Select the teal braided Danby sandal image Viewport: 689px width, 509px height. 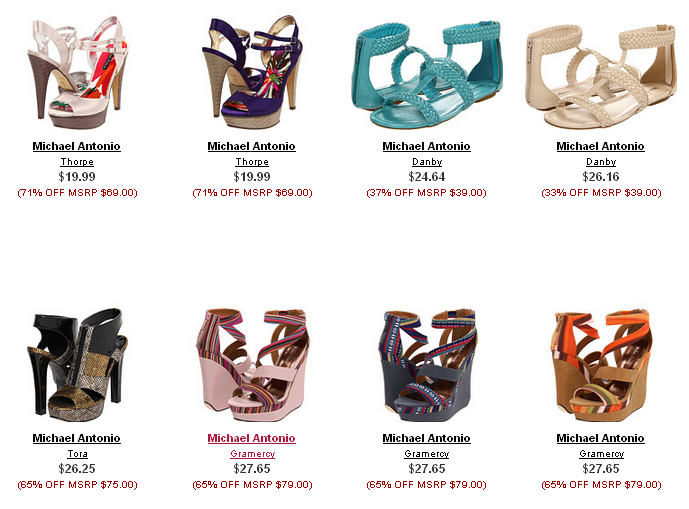[x=427, y=74]
